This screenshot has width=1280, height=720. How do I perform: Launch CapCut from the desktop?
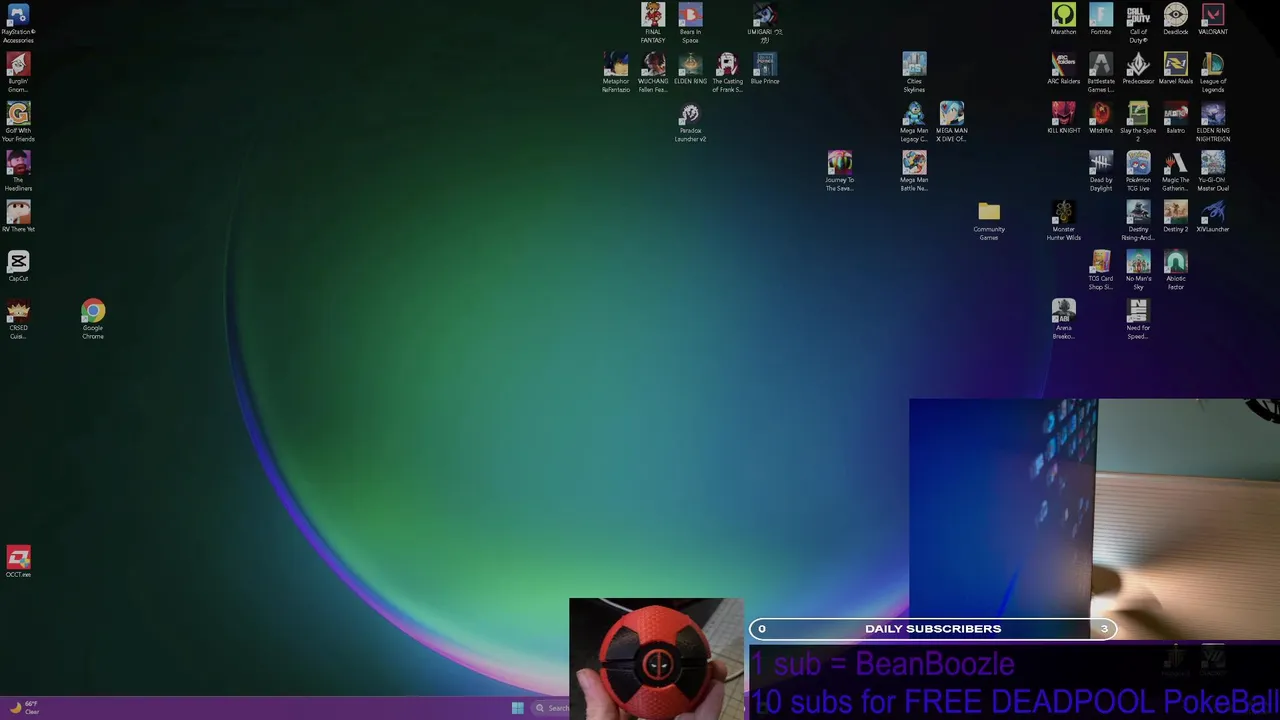tap(18, 265)
